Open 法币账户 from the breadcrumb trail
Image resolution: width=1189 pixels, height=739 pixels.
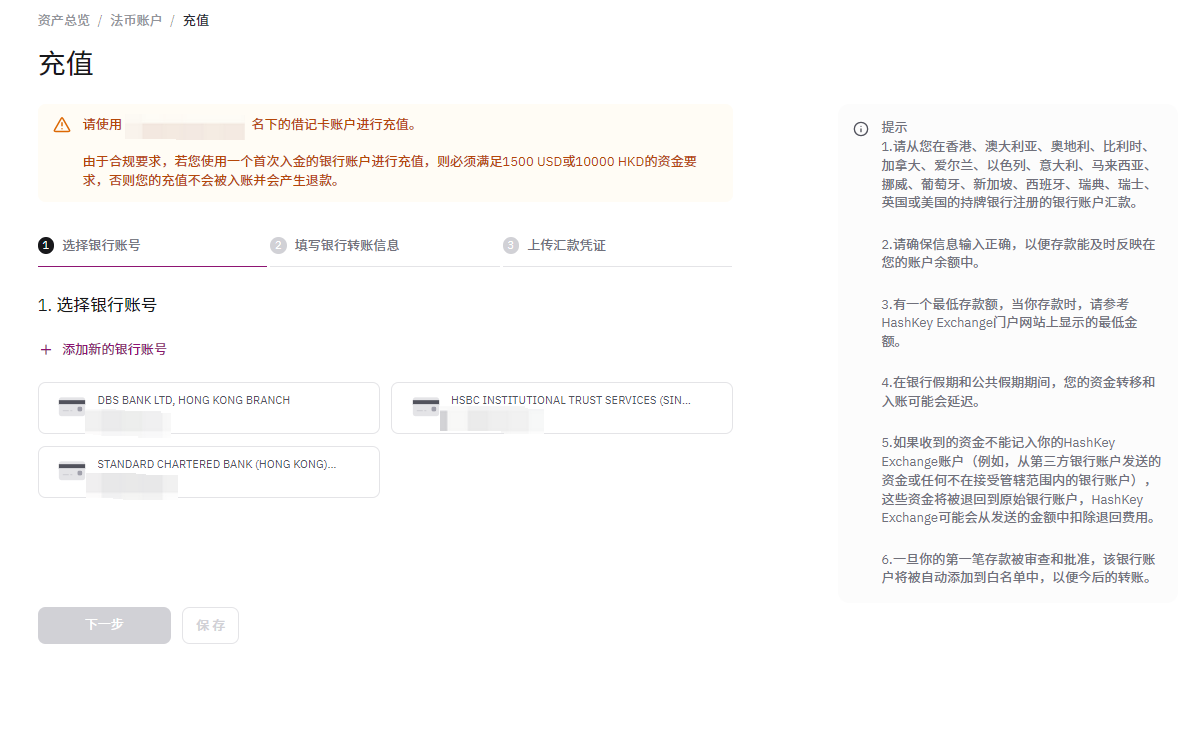coord(137,19)
